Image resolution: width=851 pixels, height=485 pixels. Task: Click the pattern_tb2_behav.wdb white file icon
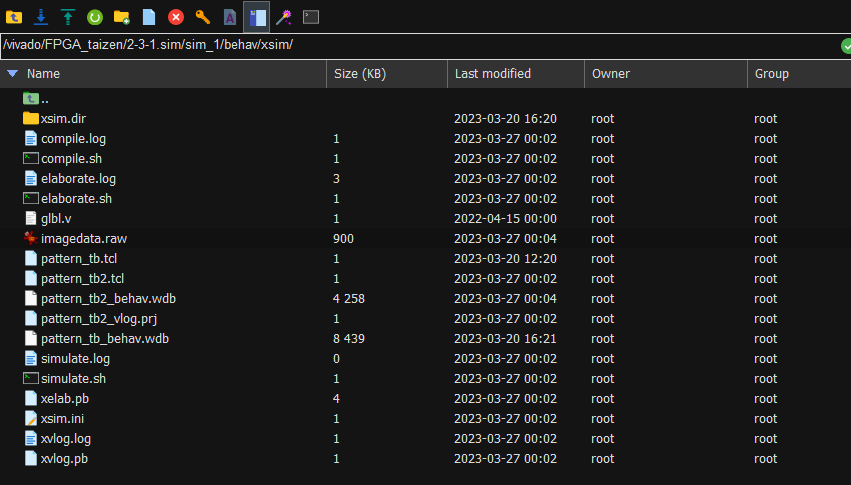point(31,298)
